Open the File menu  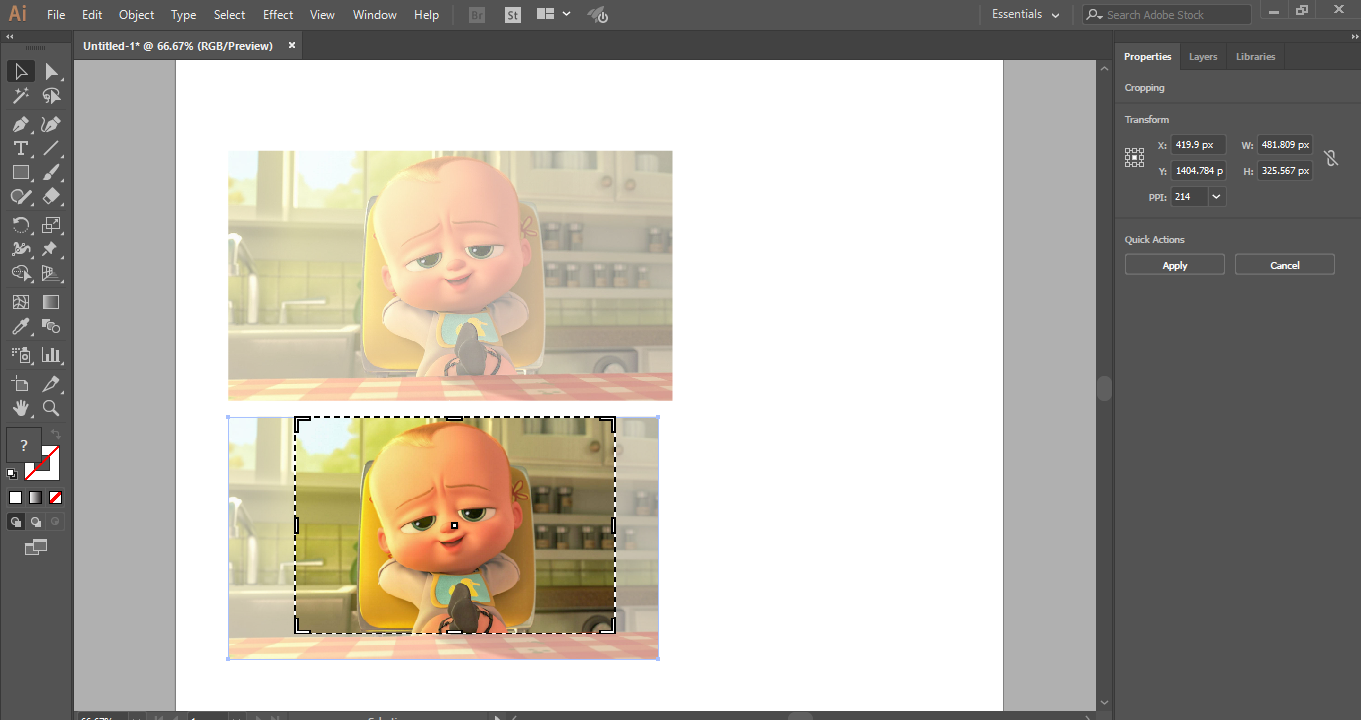pos(56,15)
